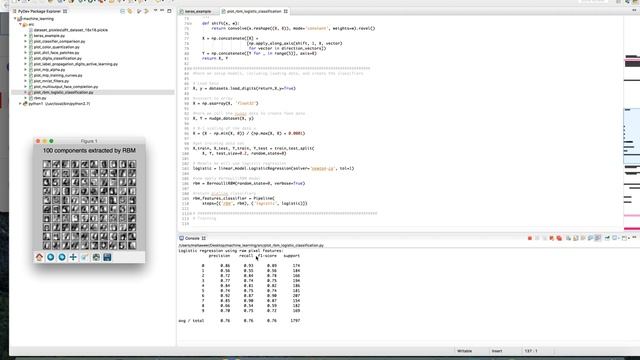
Task: Select the Pan tool in Figure 1 toolbar
Action: (x=73, y=257)
